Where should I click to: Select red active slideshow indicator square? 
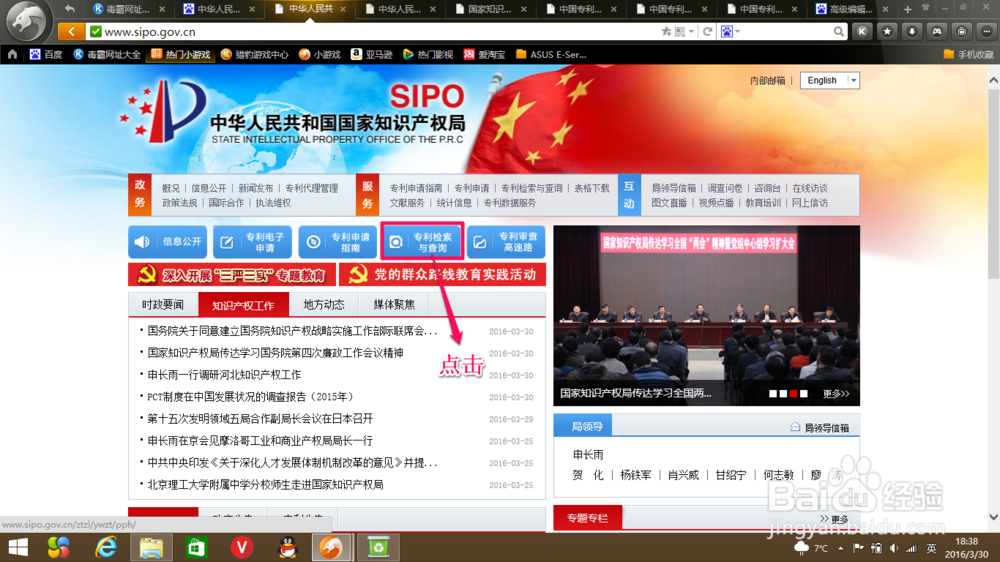(793, 394)
